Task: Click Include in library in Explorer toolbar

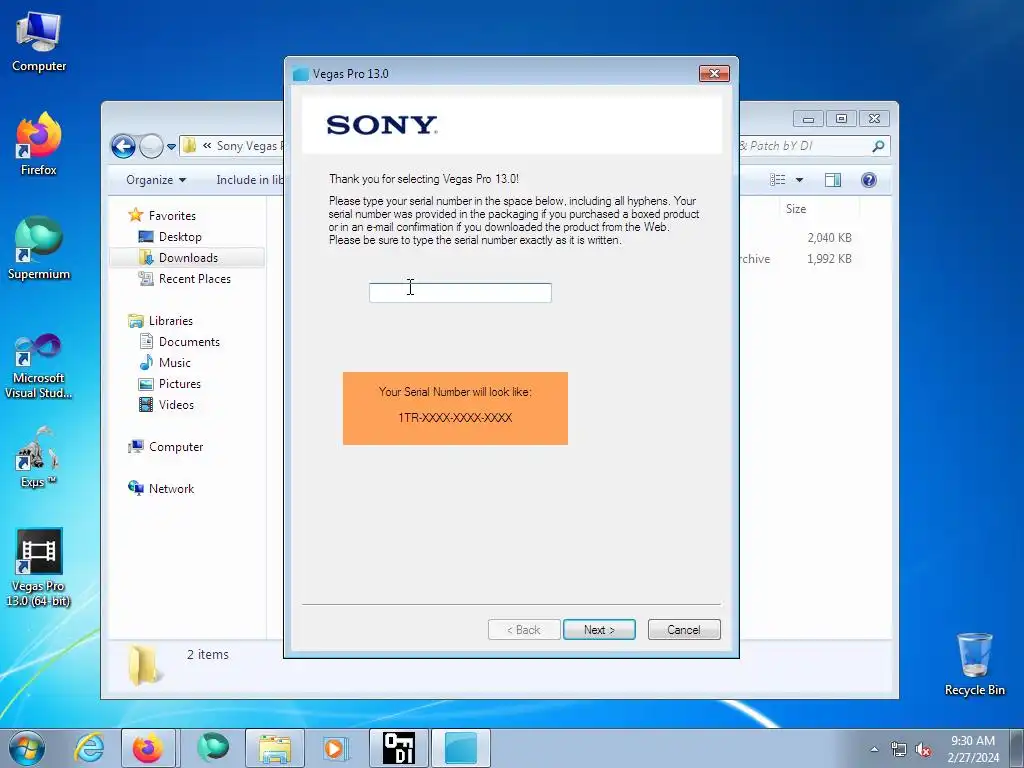Action: pos(250,180)
